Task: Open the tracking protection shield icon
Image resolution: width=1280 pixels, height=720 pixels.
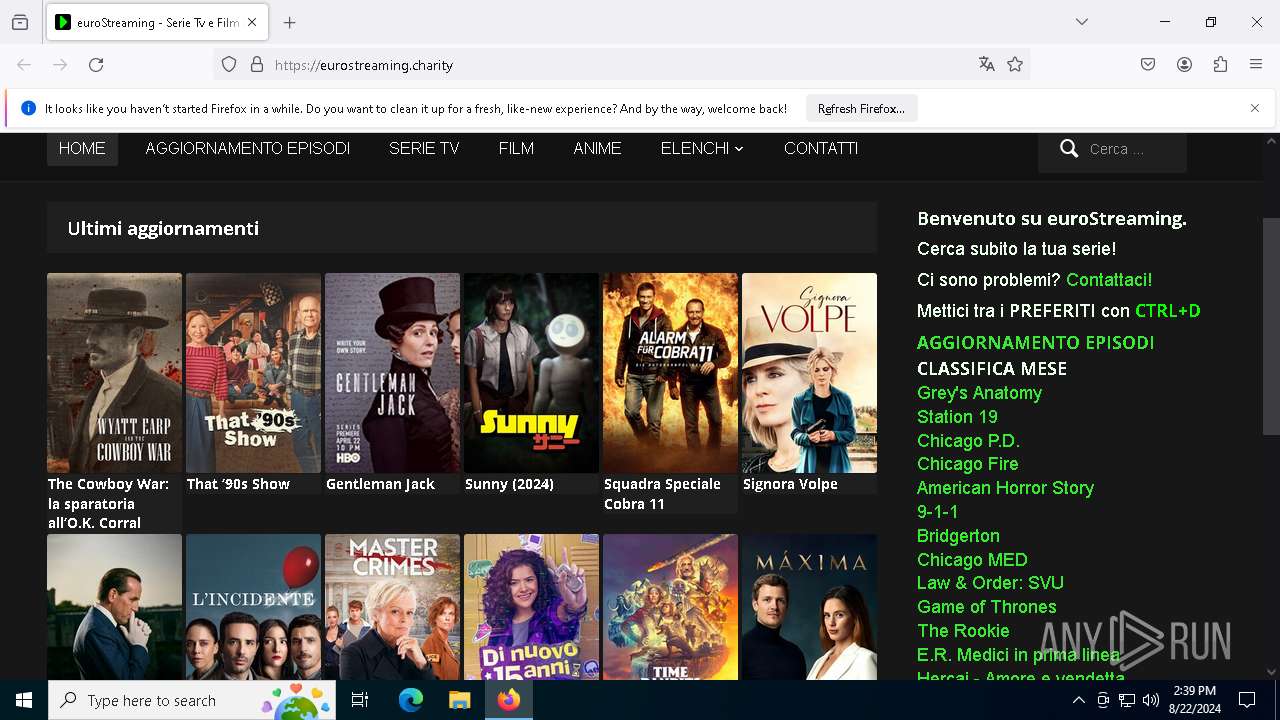Action: (x=229, y=65)
